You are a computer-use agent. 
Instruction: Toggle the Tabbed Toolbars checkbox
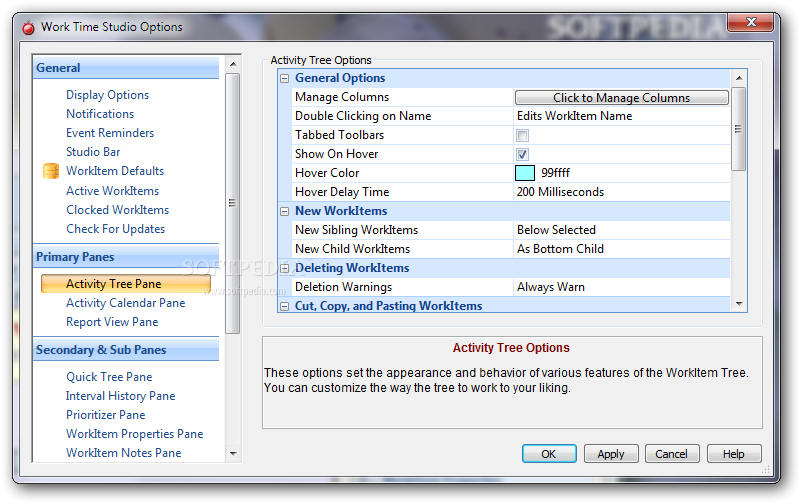point(522,135)
